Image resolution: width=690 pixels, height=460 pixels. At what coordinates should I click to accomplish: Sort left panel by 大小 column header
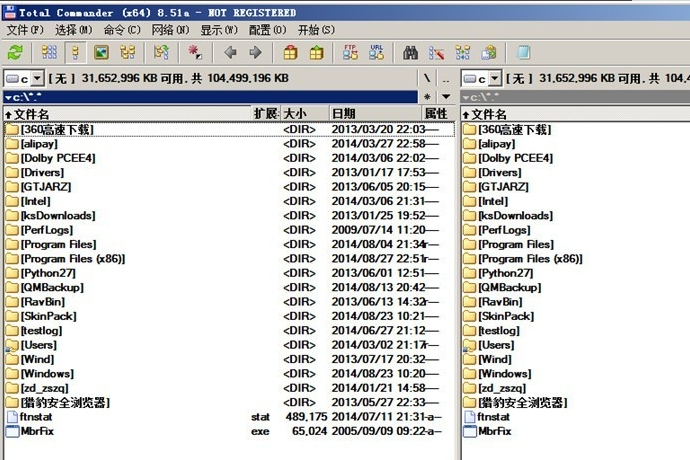(305, 114)
